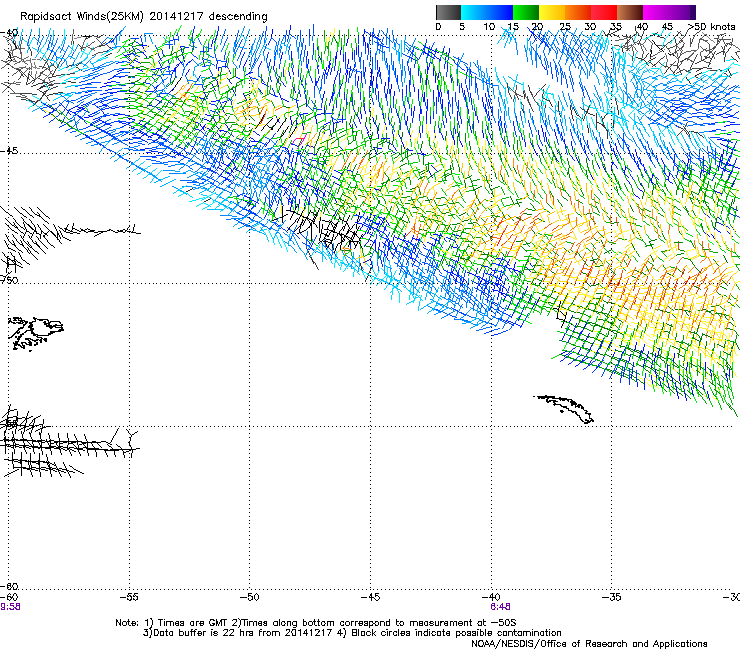The image size is (740, 650).
Task: Click the '-40' longitude label on bottom axis
Action: pos(491,597)
